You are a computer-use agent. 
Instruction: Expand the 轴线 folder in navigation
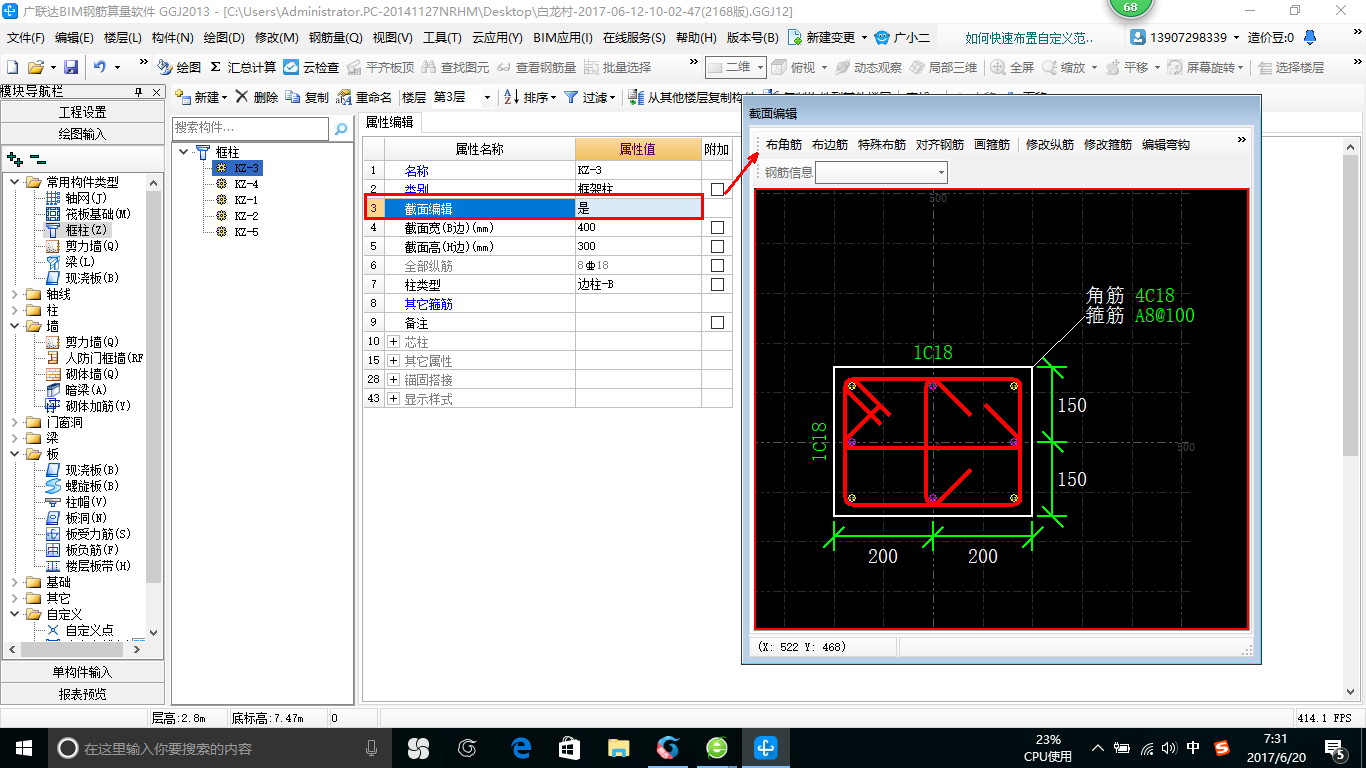[14, 294]
